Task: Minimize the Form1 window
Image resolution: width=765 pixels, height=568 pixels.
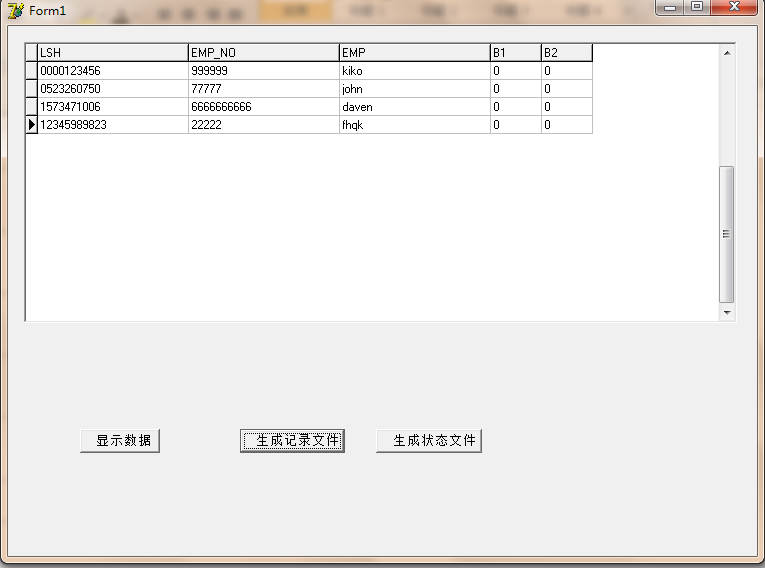Action: pyautogui.click(x=670, y=7)
